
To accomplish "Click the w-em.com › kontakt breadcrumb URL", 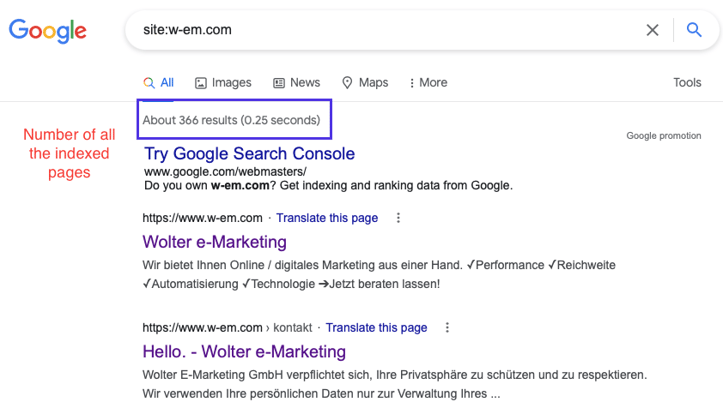I will (227, 327).
